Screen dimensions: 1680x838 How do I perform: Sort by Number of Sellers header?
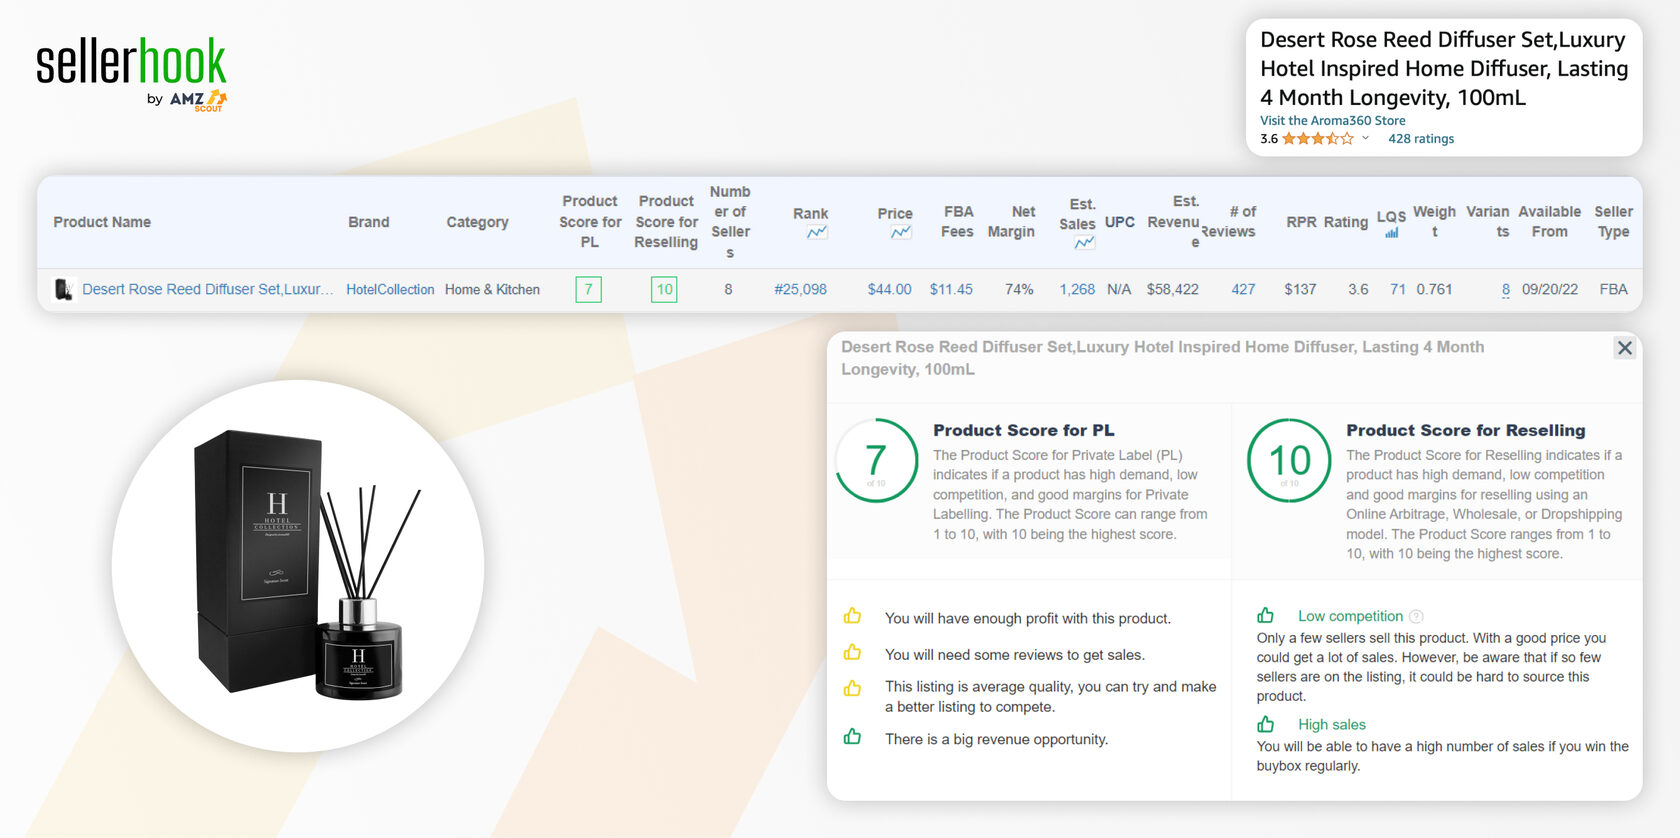coord(730,222)
